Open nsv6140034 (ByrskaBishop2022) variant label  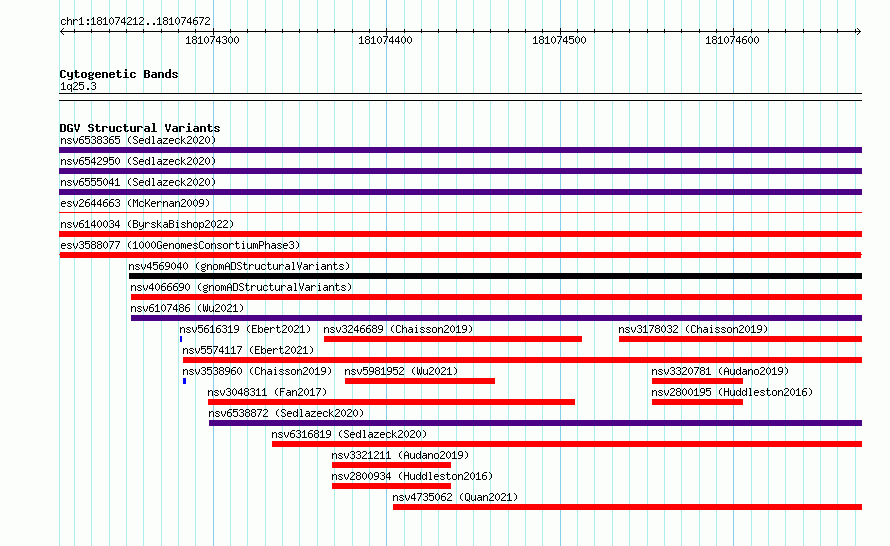pos(147,224)
